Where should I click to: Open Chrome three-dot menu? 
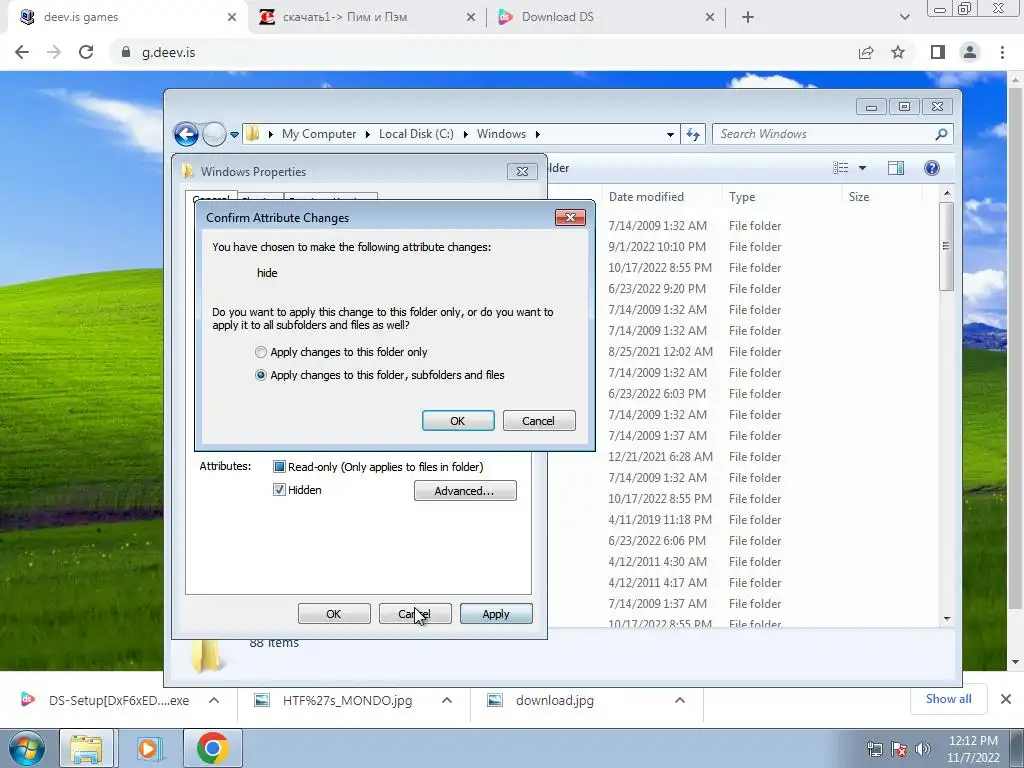pos(1002,52)
